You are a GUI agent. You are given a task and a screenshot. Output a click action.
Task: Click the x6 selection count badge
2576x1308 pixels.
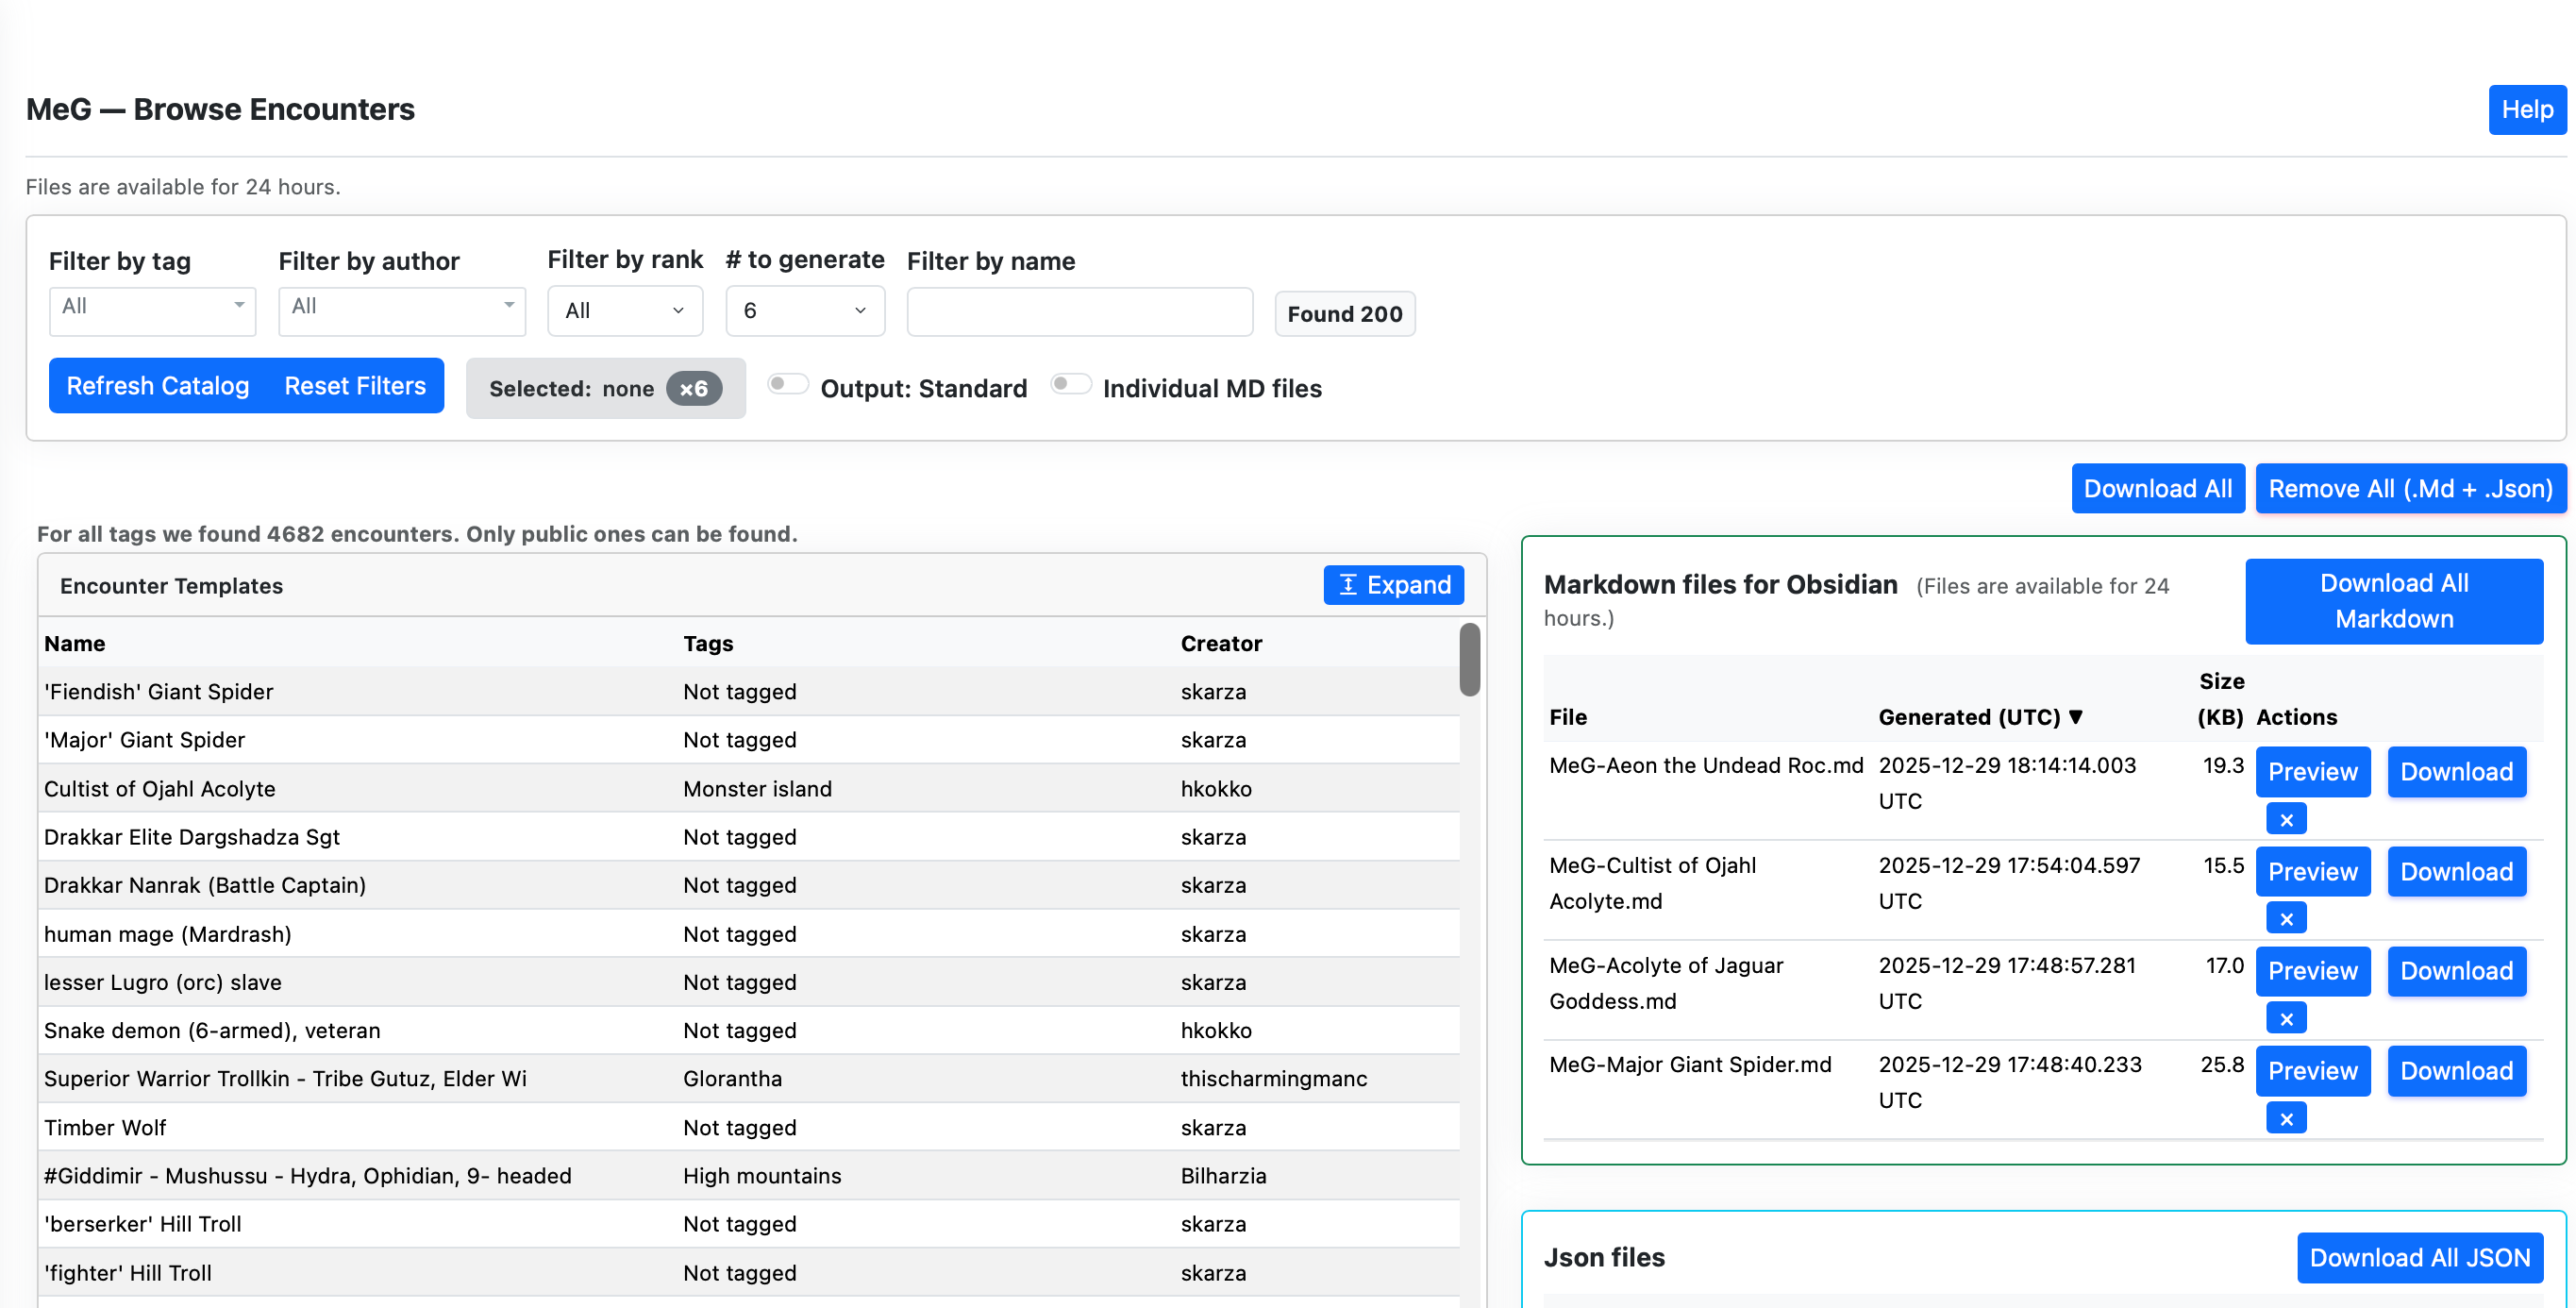click(x=693, y=389)
